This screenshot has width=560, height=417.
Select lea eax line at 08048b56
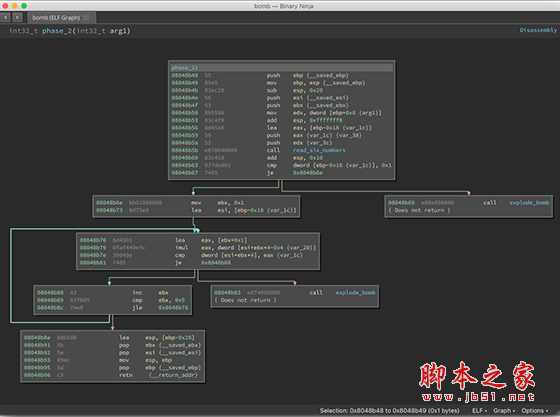click(281, 128)
